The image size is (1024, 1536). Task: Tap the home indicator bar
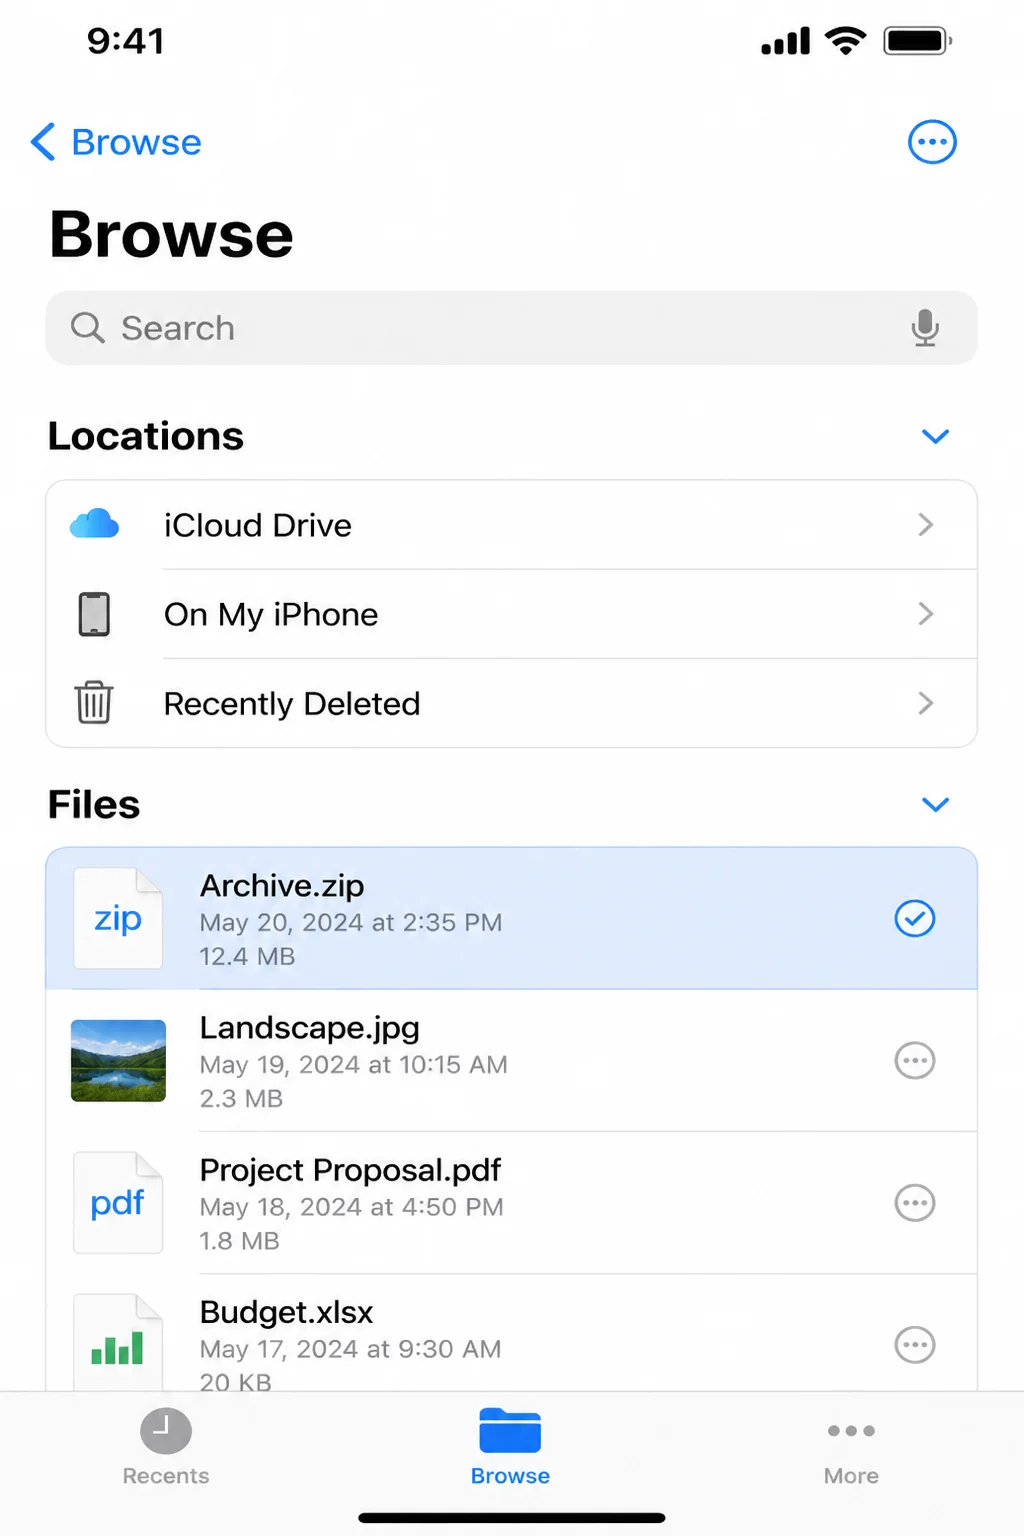pos(511,1518)
